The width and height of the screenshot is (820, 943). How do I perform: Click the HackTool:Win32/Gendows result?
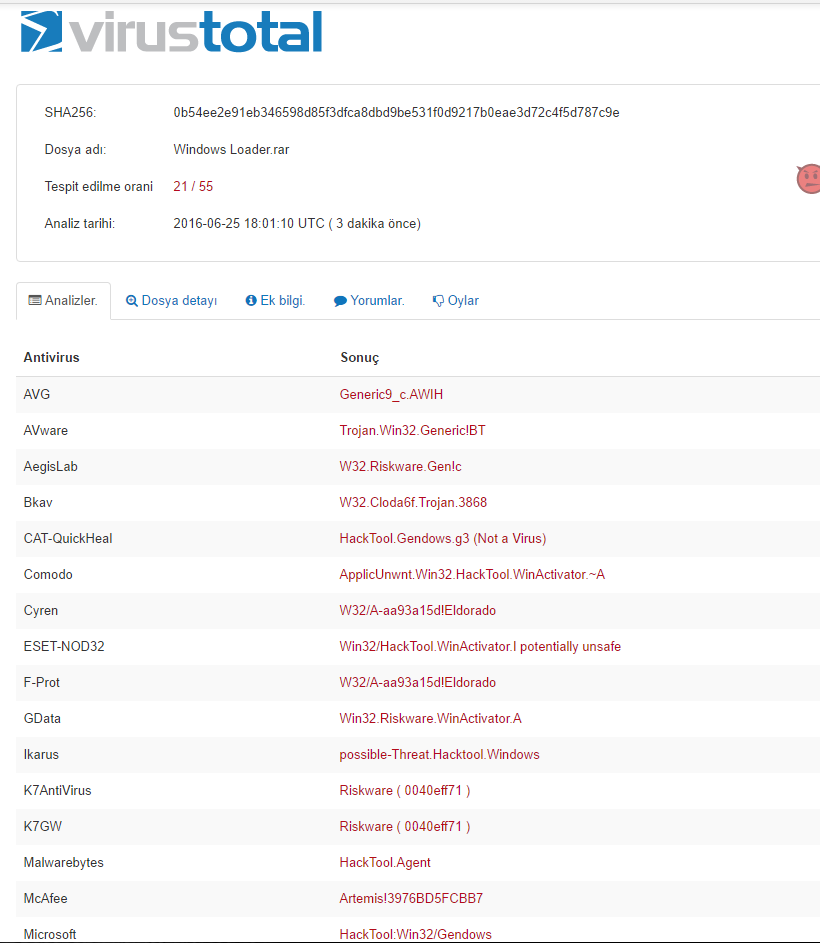tap(416, 935)
